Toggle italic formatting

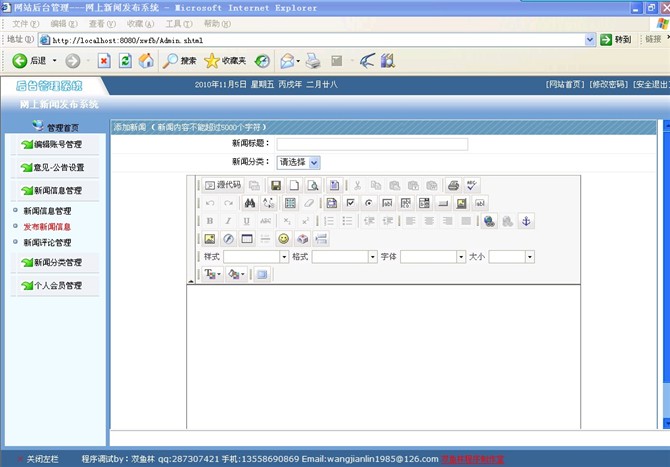click(228, 221)
